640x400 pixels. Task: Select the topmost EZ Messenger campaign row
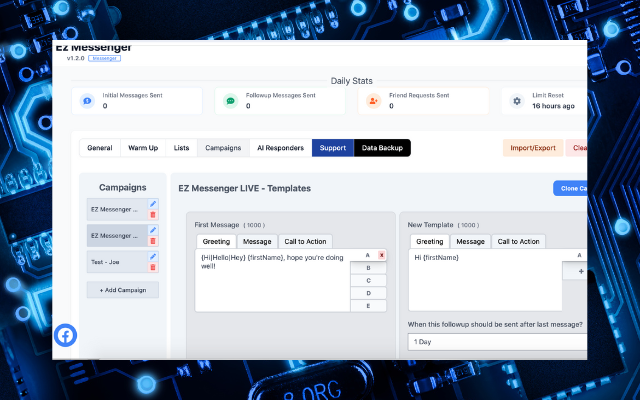pos(117,209)
